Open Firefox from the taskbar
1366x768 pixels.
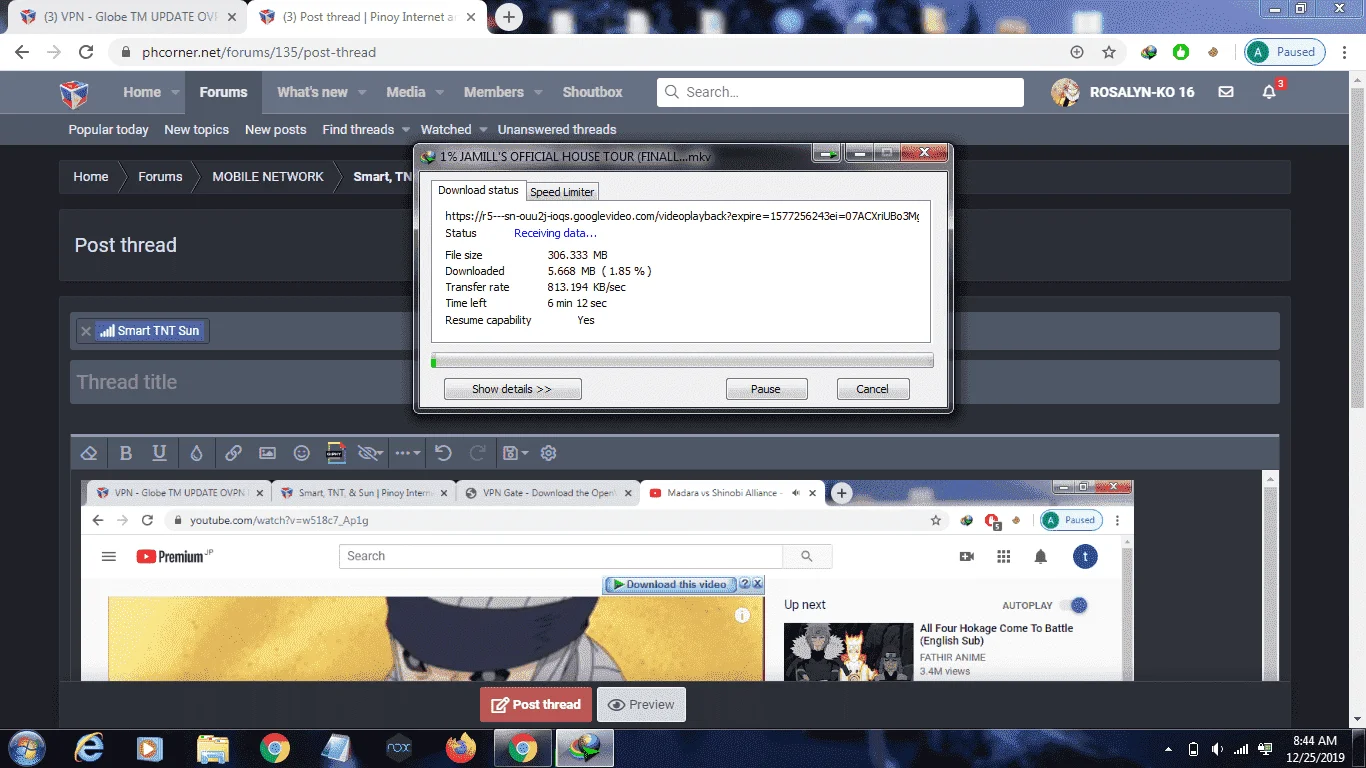461,747
